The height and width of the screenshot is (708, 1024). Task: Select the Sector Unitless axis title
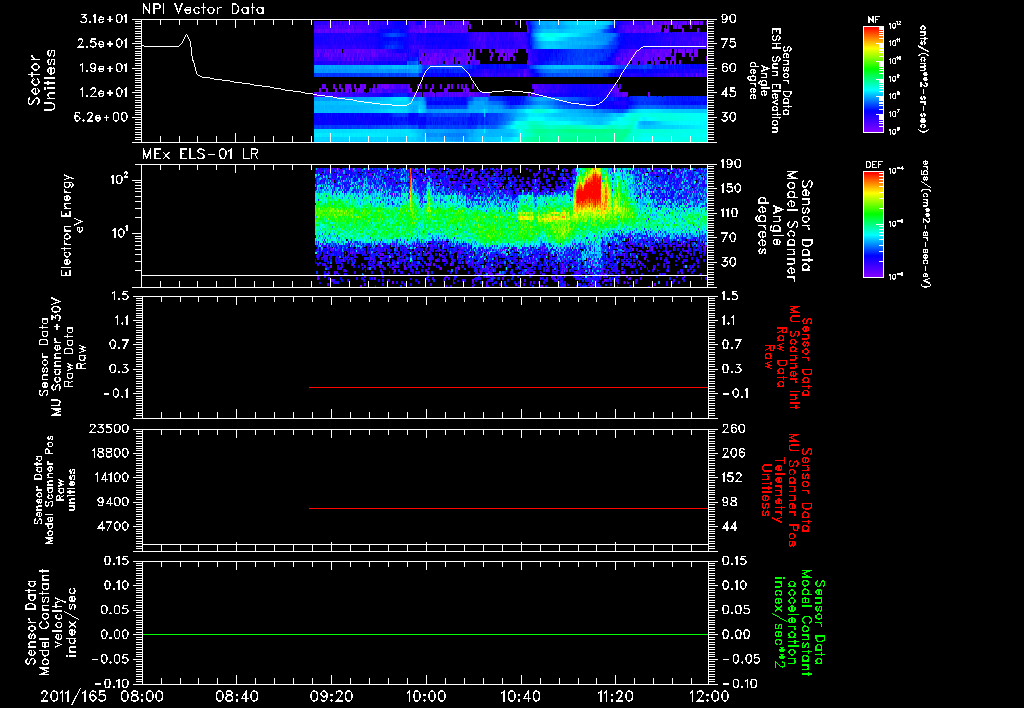tap(42, 80)
